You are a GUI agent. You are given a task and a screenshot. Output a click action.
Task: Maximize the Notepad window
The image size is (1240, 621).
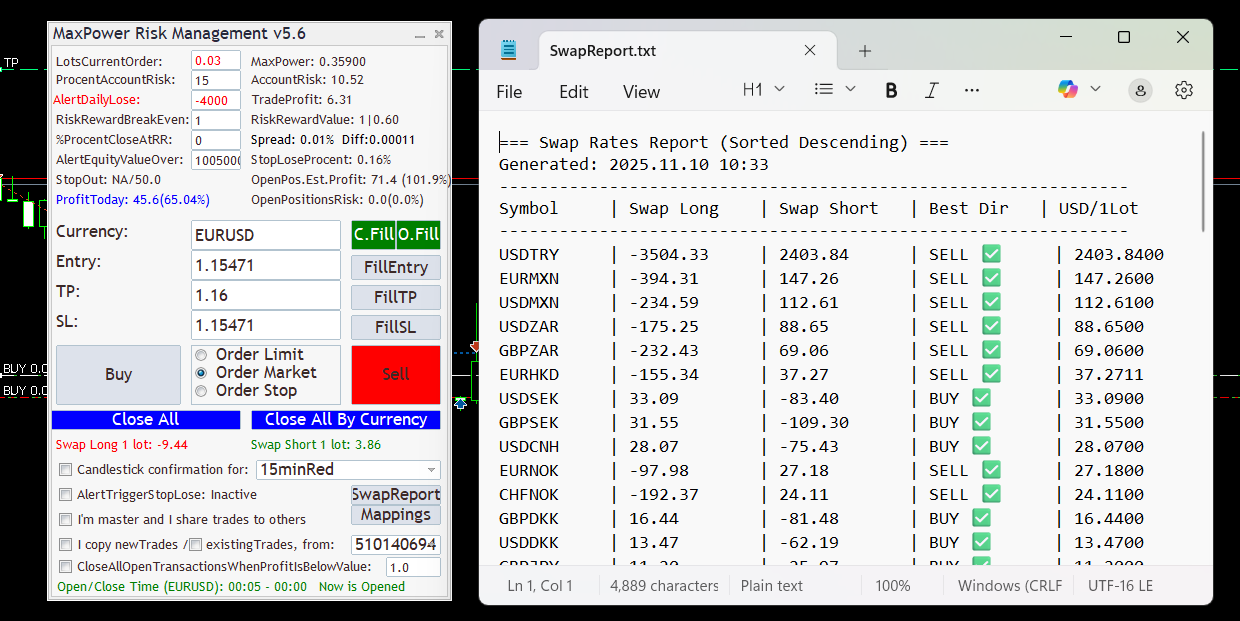1124,37
